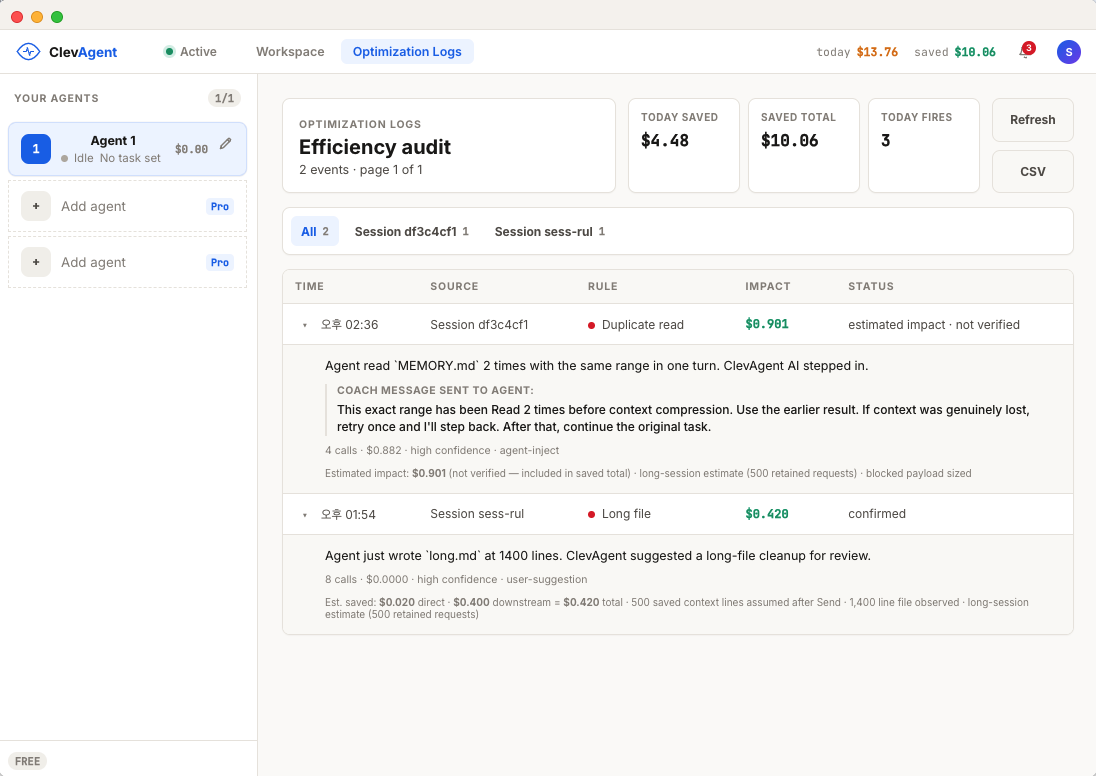Open the user avatar 'S' menu
The width and height of the screenshot is (1096, 776).
point(1068,52)
